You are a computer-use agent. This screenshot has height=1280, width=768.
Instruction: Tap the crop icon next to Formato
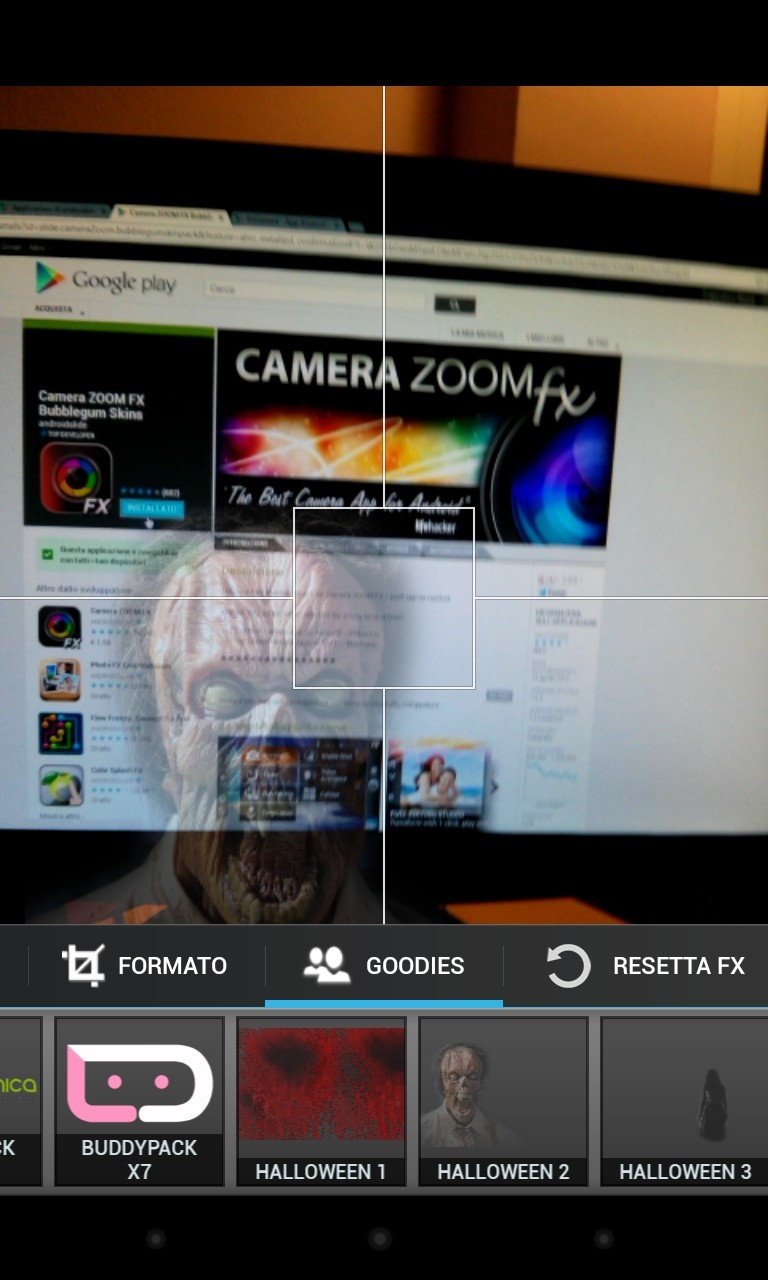pyautogui.click(x=82, y=966)
